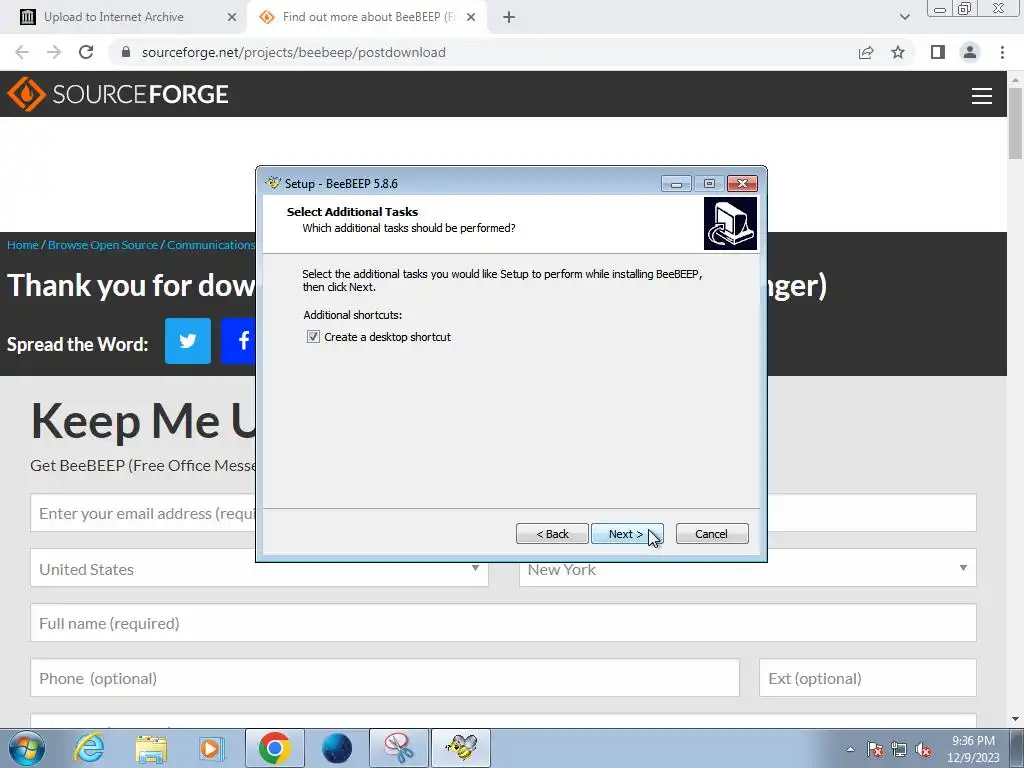1024x768 pixels.
Task: Open Communications breadcrumb link
Action: point(211,245)
